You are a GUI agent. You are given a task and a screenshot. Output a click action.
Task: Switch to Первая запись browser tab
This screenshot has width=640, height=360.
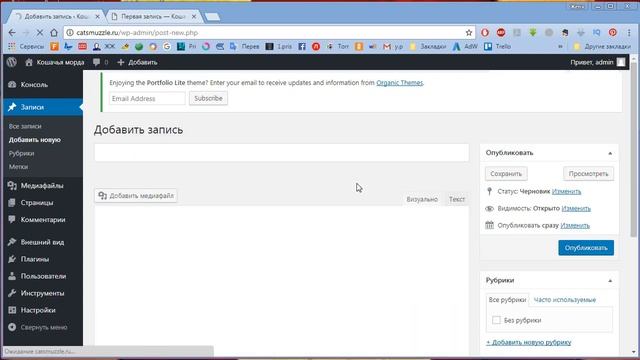pyautogui.click(x=154, y=17)
